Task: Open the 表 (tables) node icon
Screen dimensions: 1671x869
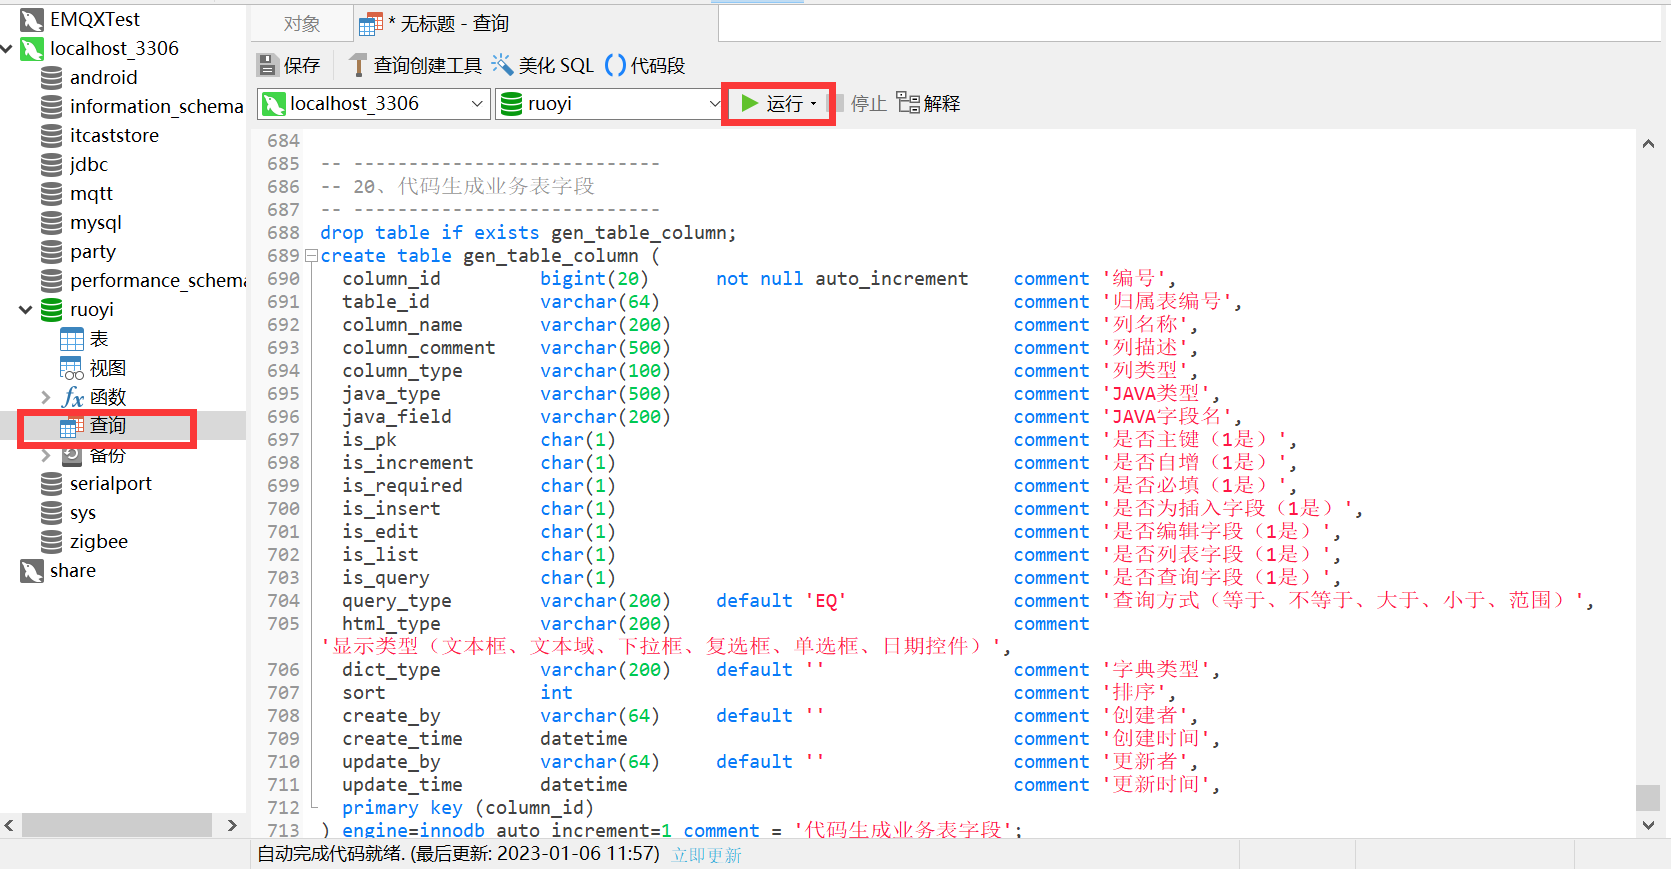Action: pyautogui.click(x=72, y=339)
